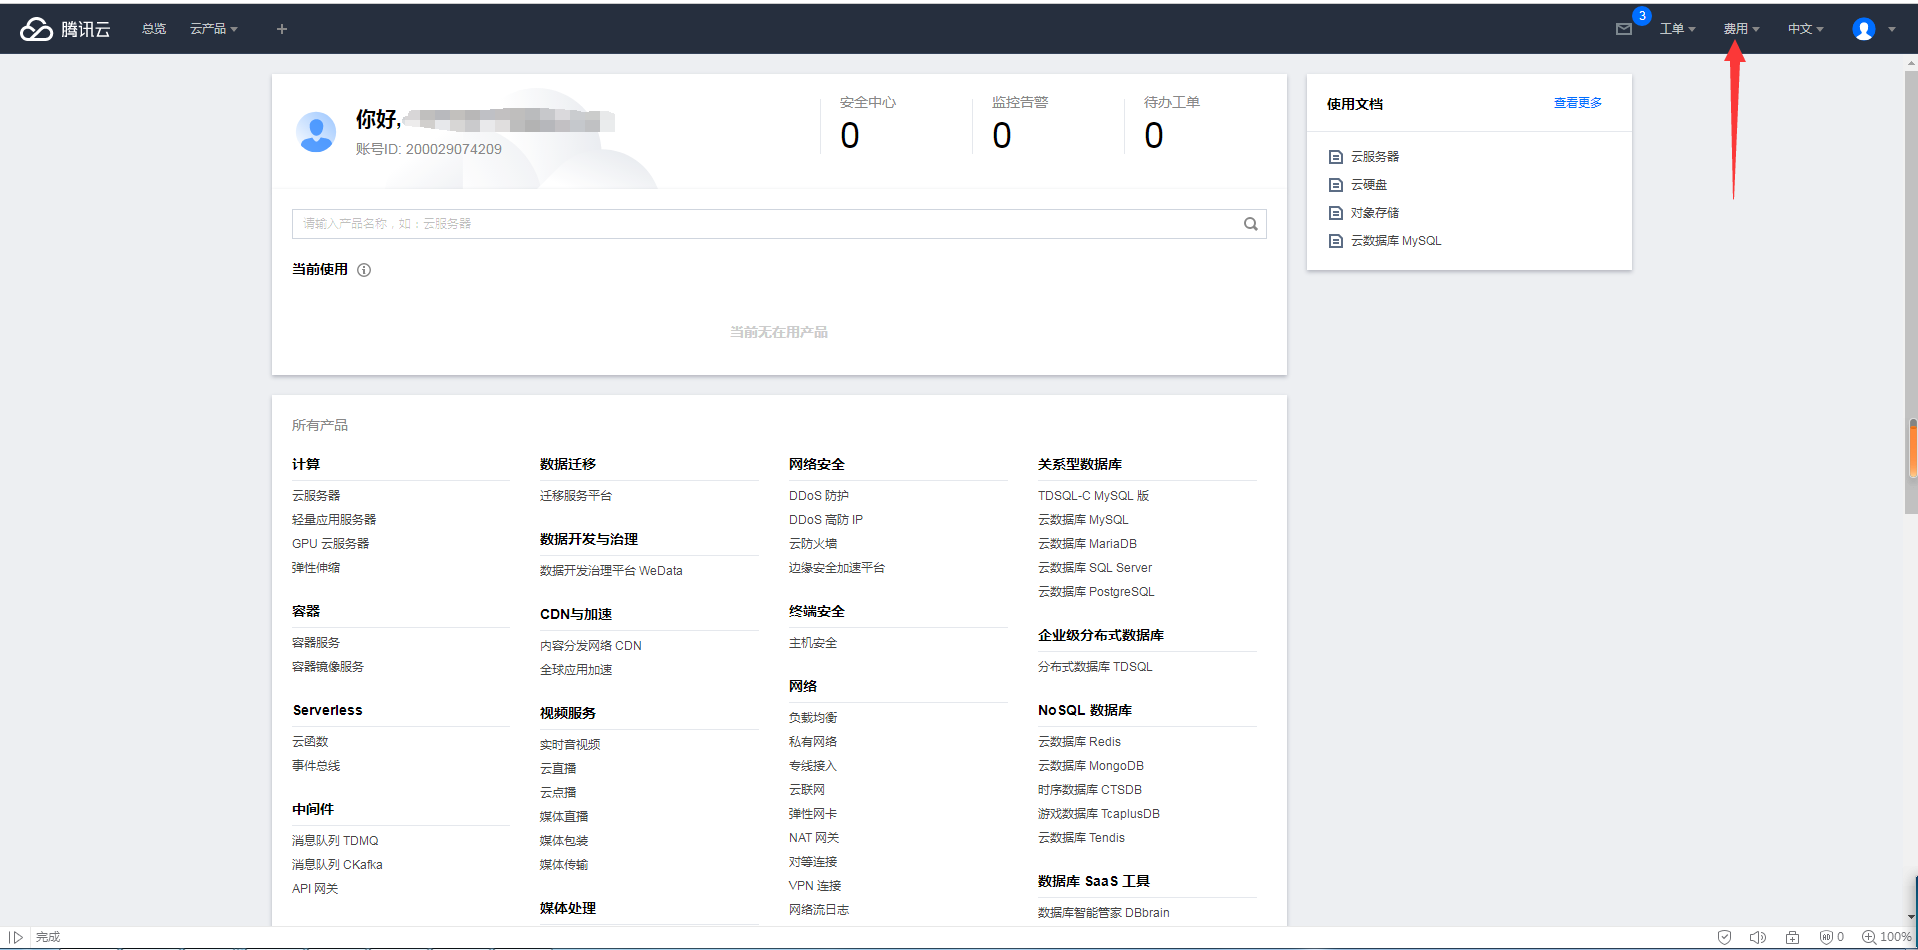Open NAT 网关 product
1918x950 pixels.
pos(814,838)
